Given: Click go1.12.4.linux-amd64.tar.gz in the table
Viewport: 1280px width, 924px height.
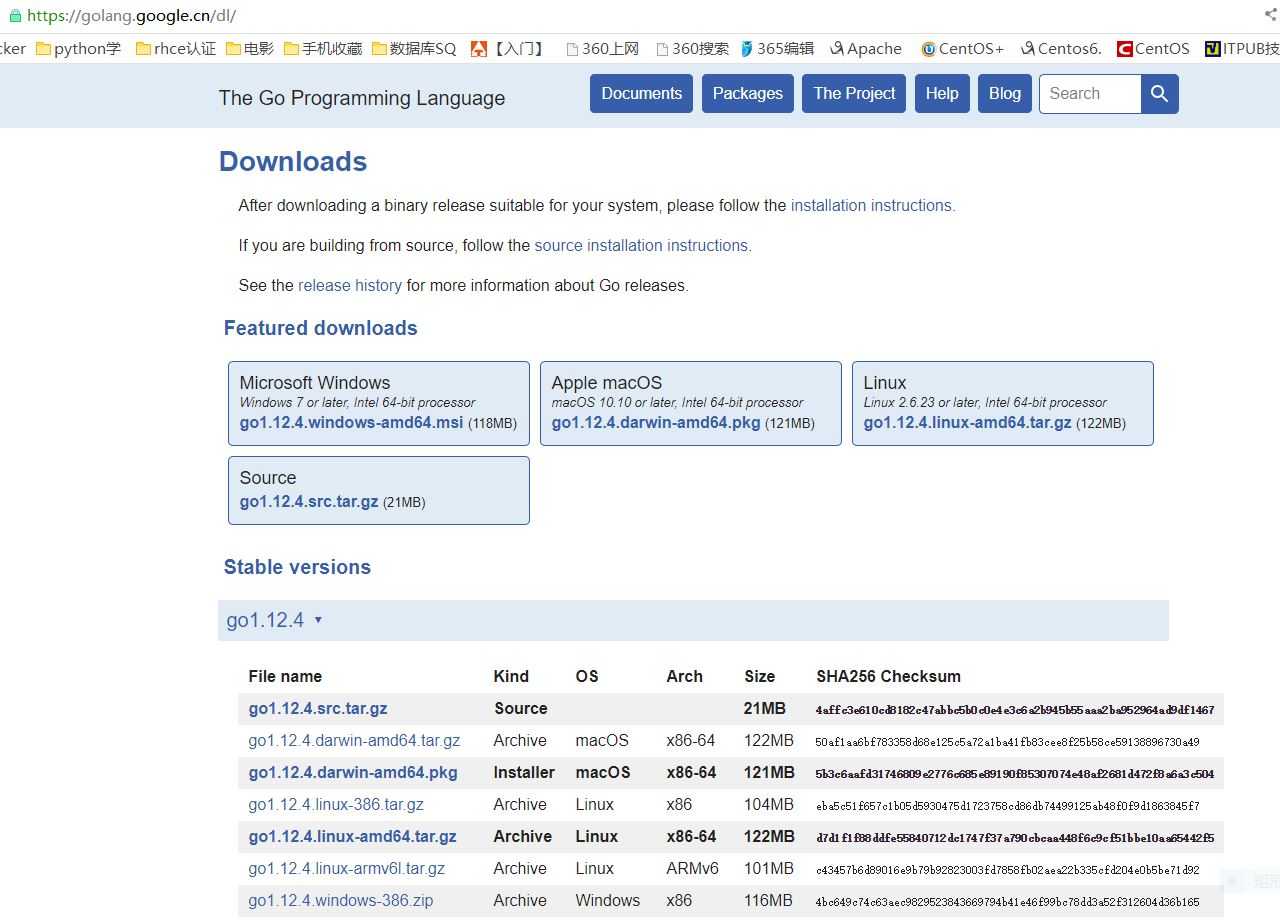Looking at the screenshot, I should 353,836.
